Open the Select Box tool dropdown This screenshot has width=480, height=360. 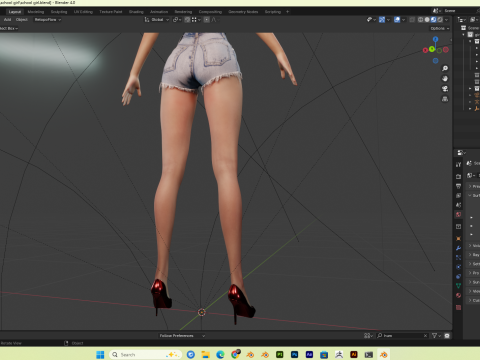pyautogui.click(x=9, y=28)
